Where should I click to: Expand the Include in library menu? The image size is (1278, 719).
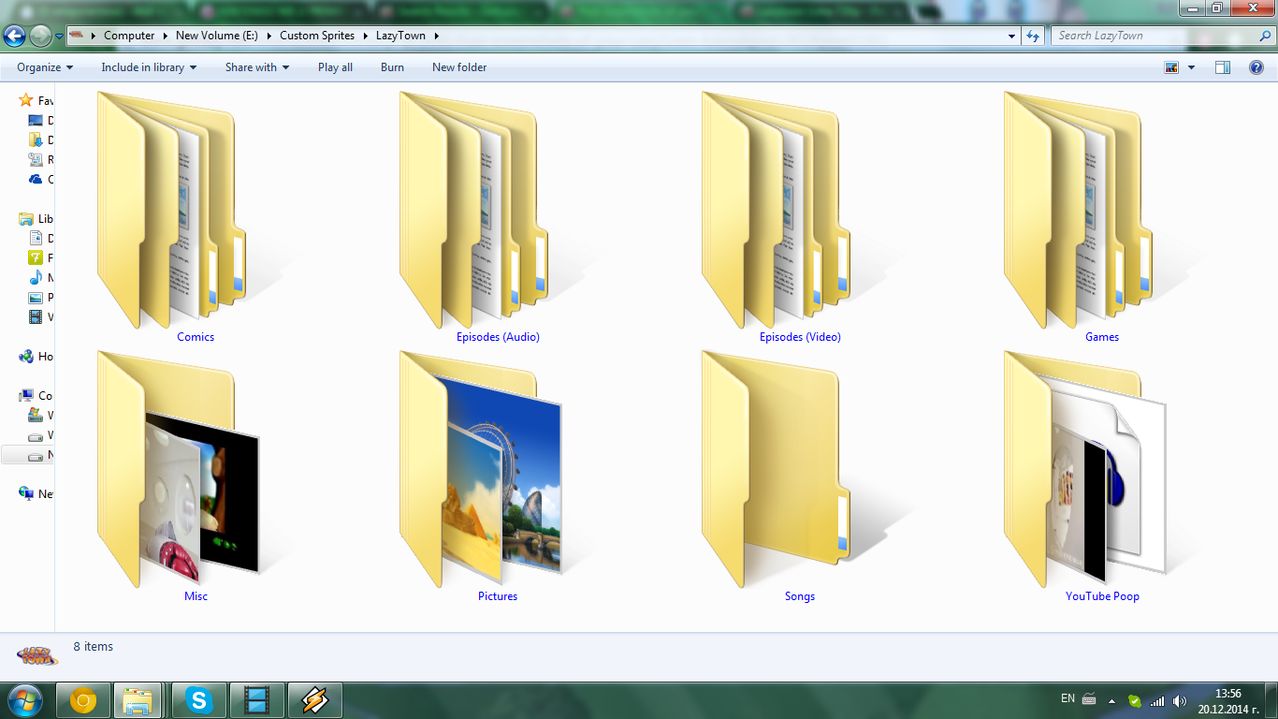pyautogui.click(x=148, y=67)
